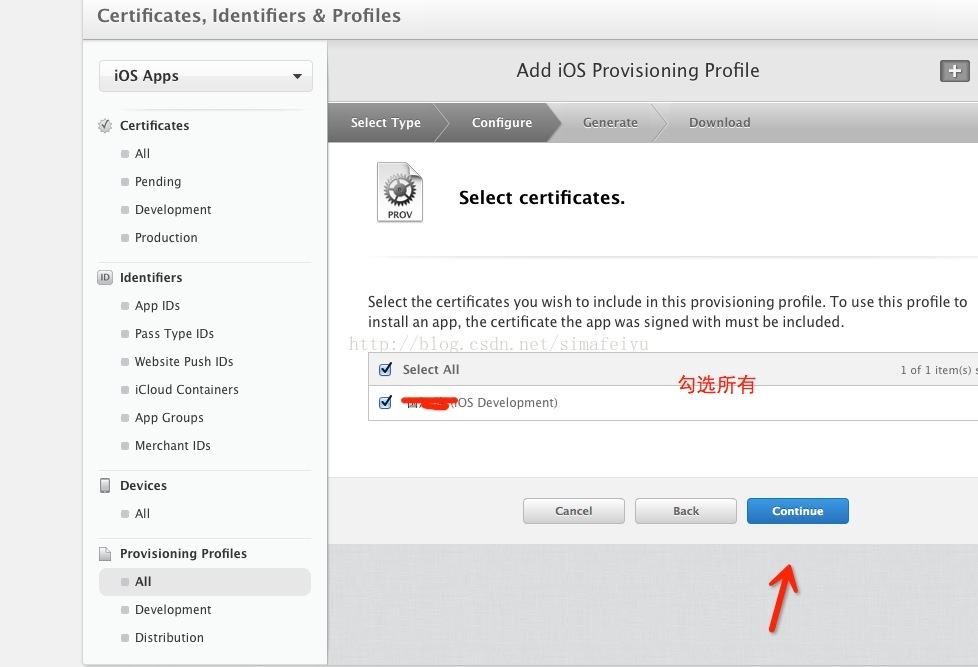Image resolution: width=978 pixels, height=667 pixels.
Task: Click the Provisioning Profiles section heading
Action: [x=183, y=553]
